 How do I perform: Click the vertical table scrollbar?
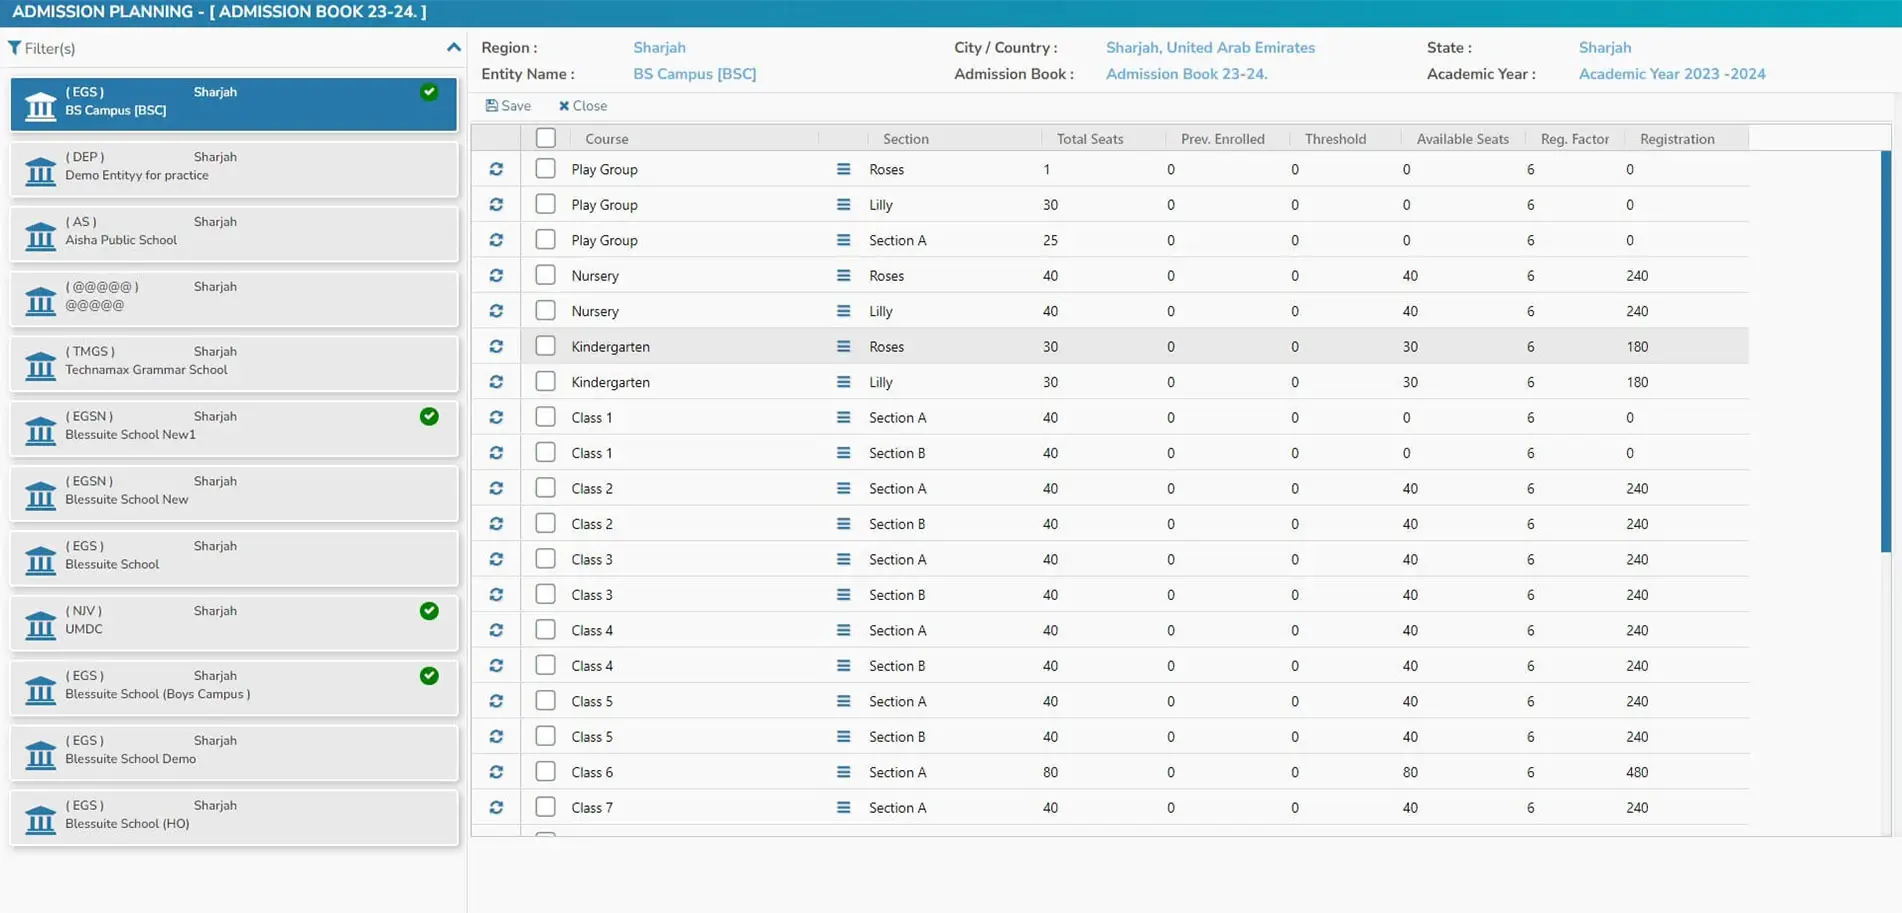(x=1885, y=350)
